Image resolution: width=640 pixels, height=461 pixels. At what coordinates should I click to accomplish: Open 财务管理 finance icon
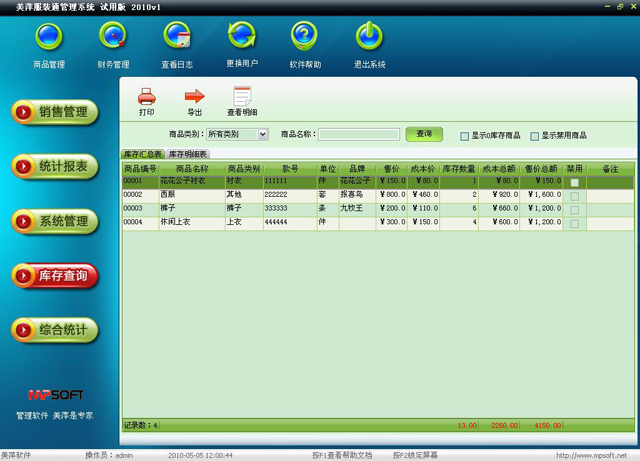[x=113, y=40]
